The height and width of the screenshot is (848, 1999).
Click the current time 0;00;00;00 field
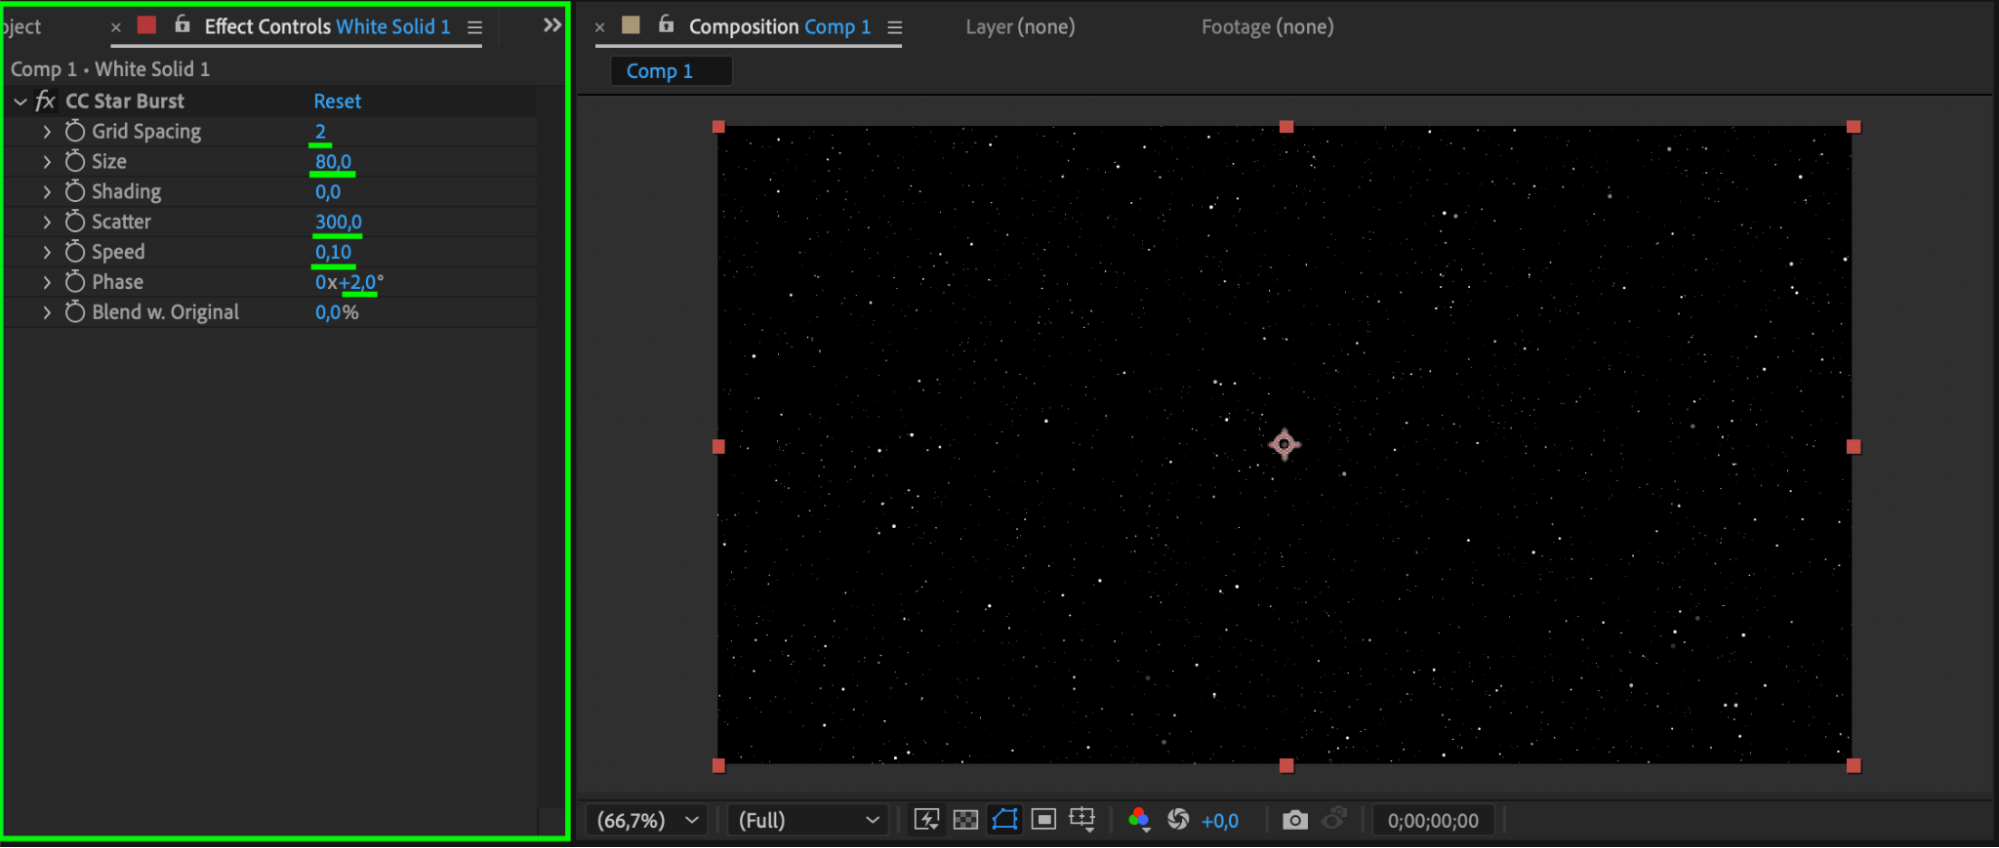(x=1432, y=820)
